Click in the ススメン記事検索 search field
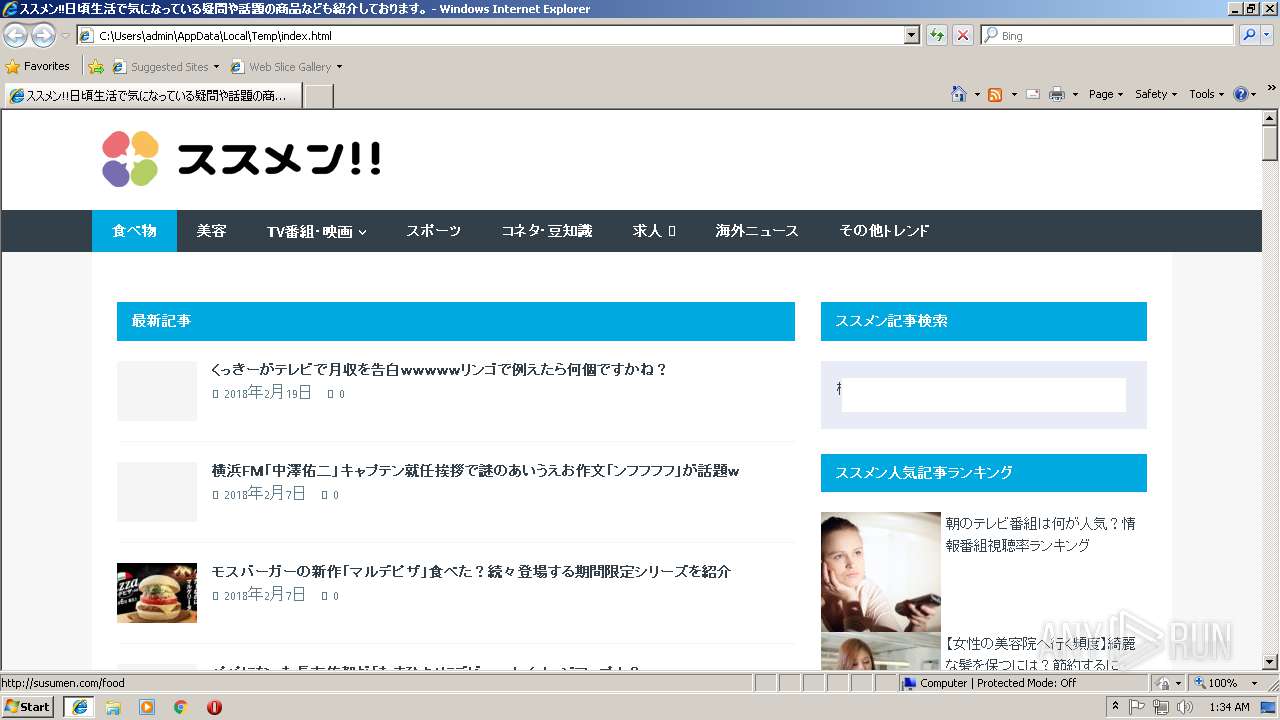Screen dimensions: 1280x720 [x=984, y=394]
